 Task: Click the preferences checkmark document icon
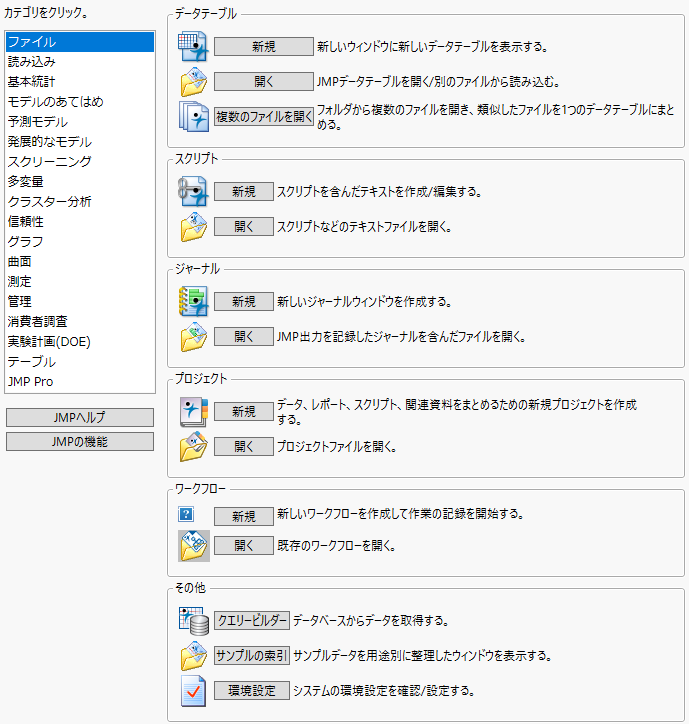point(193,691)
